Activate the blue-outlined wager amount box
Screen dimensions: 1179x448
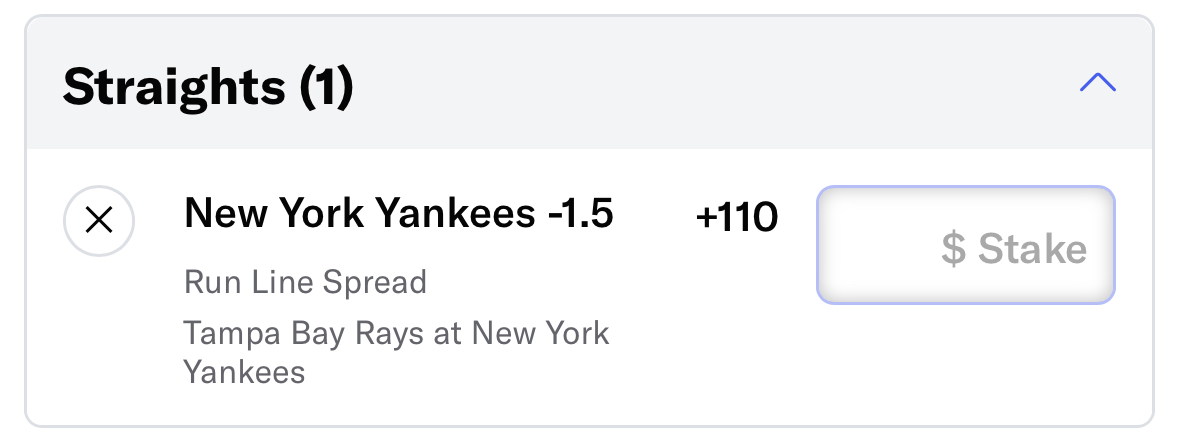click(x=965, y=245)
